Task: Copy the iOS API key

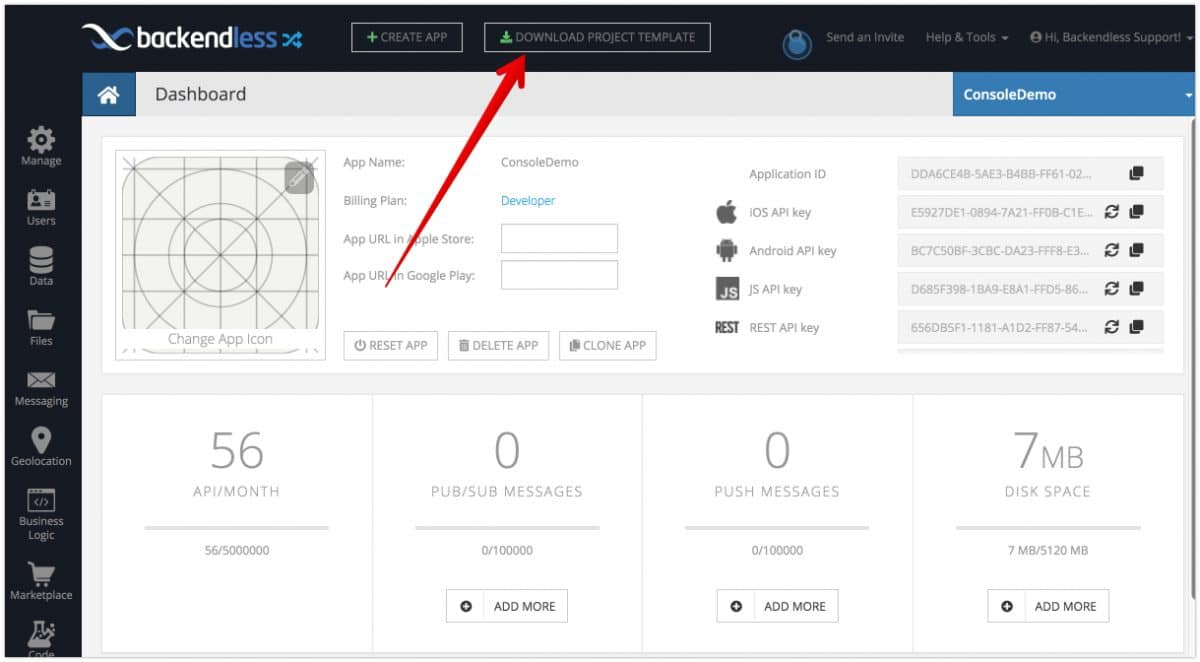Action: 1136,212
